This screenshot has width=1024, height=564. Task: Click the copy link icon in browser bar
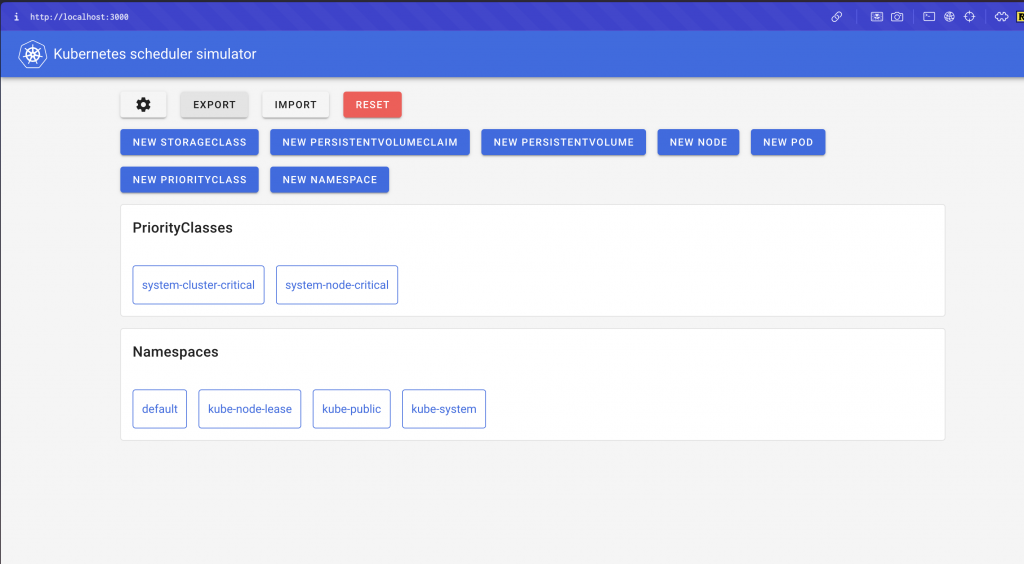tap(837, 17)
